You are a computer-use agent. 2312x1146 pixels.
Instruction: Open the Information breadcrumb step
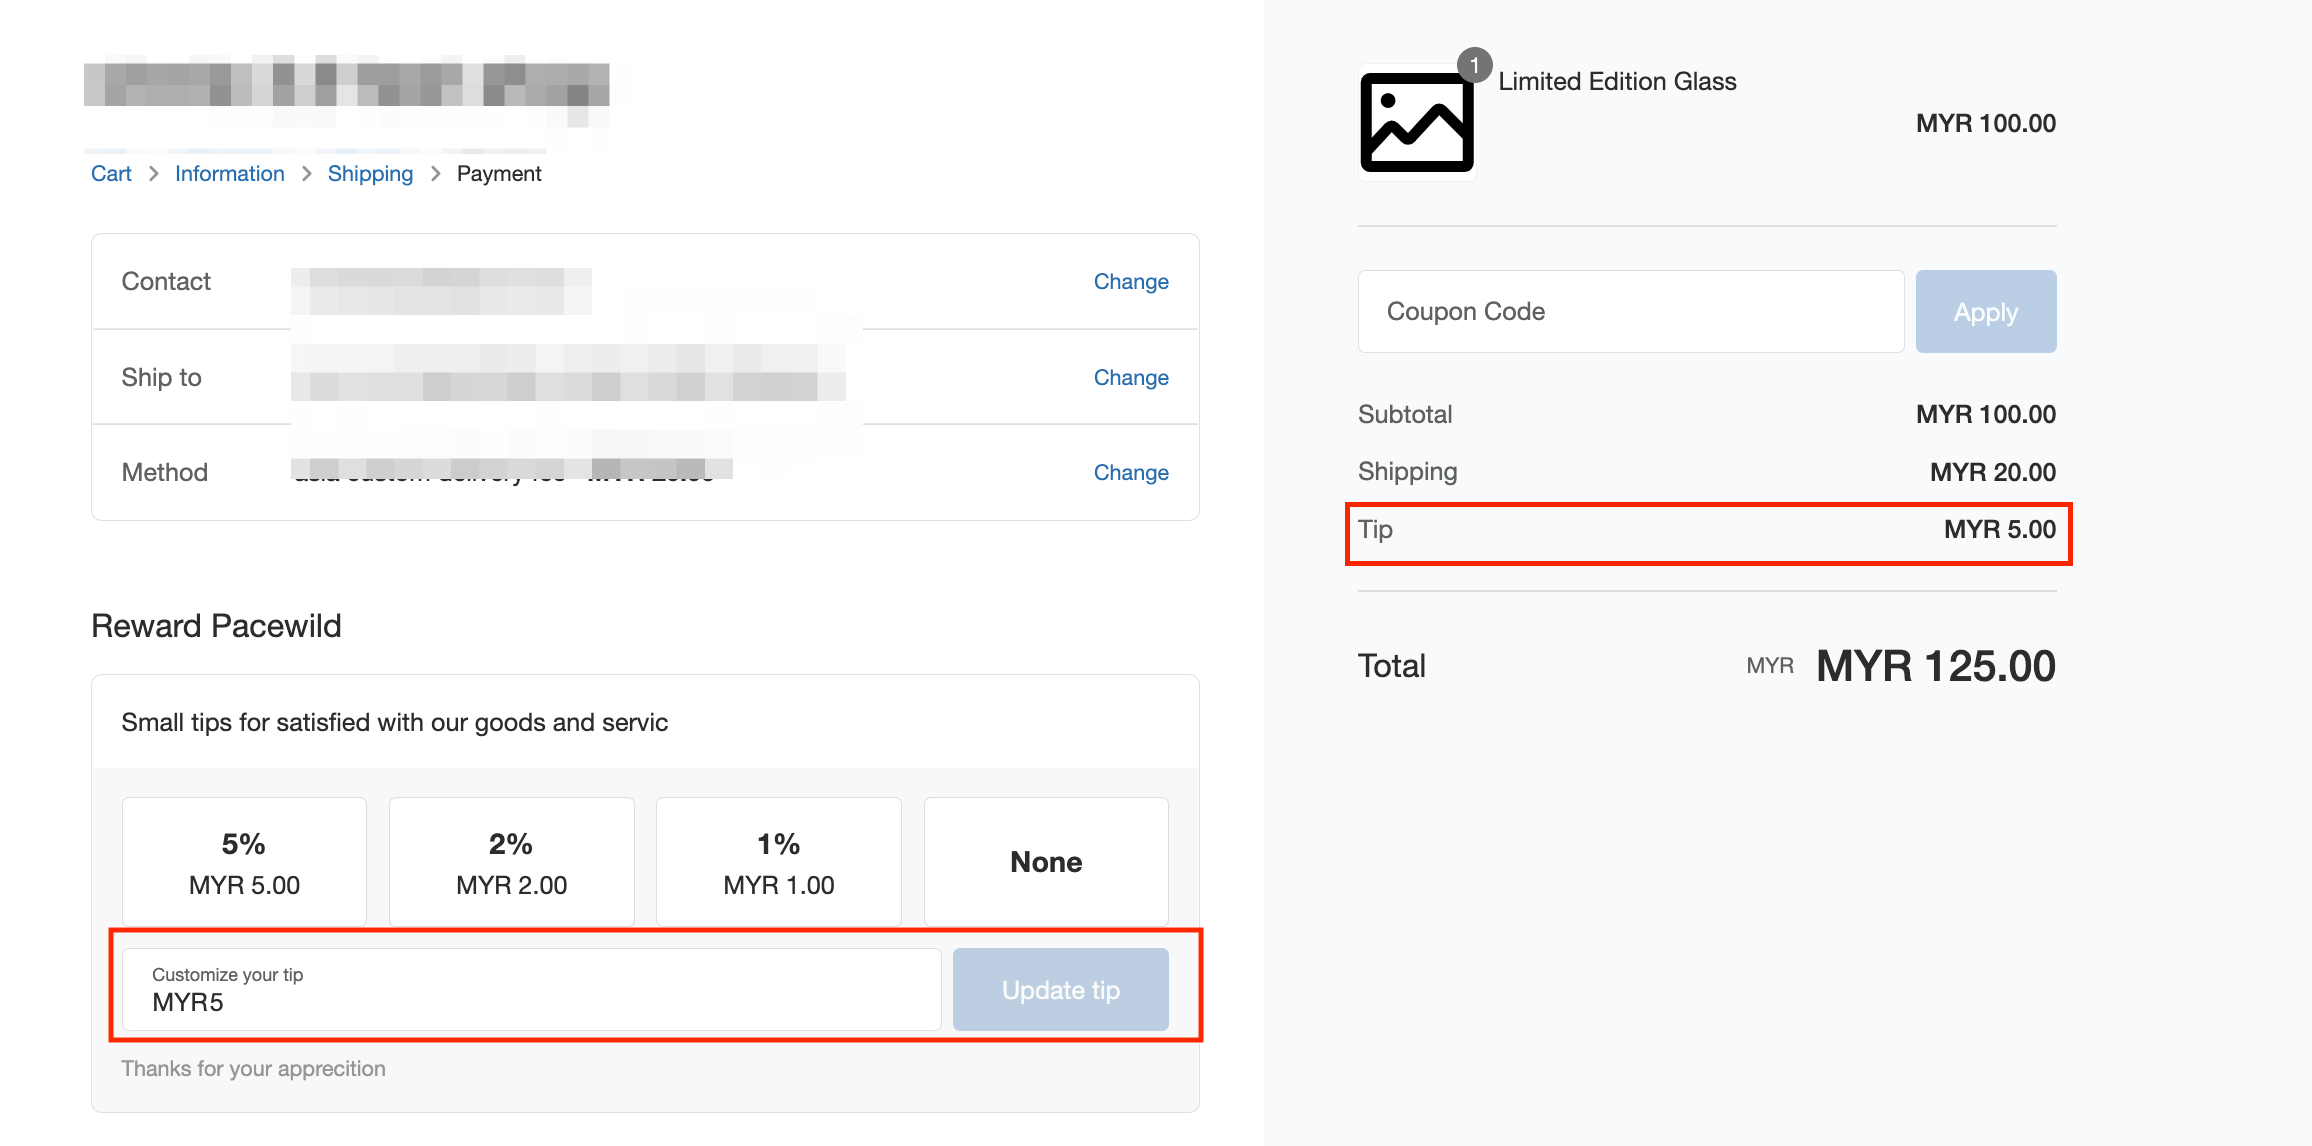click(x=229, y=174)
